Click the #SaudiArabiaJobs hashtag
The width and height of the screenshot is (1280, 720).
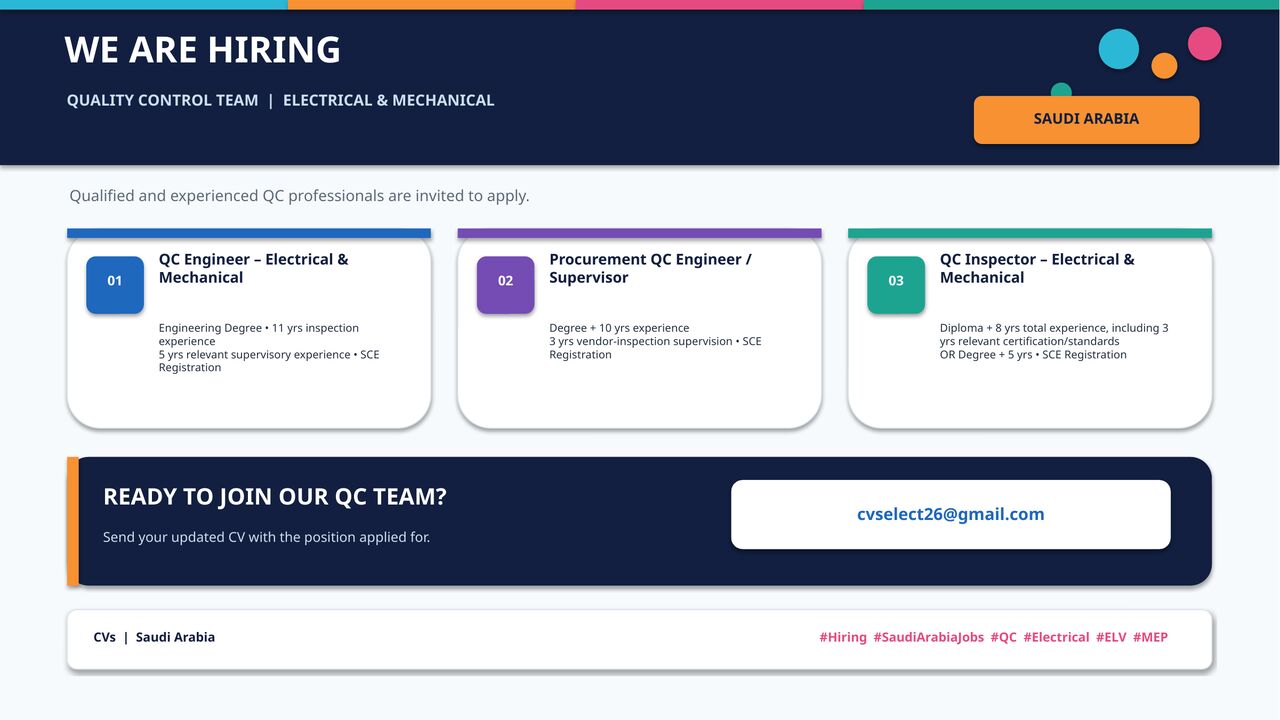(928, 637)
